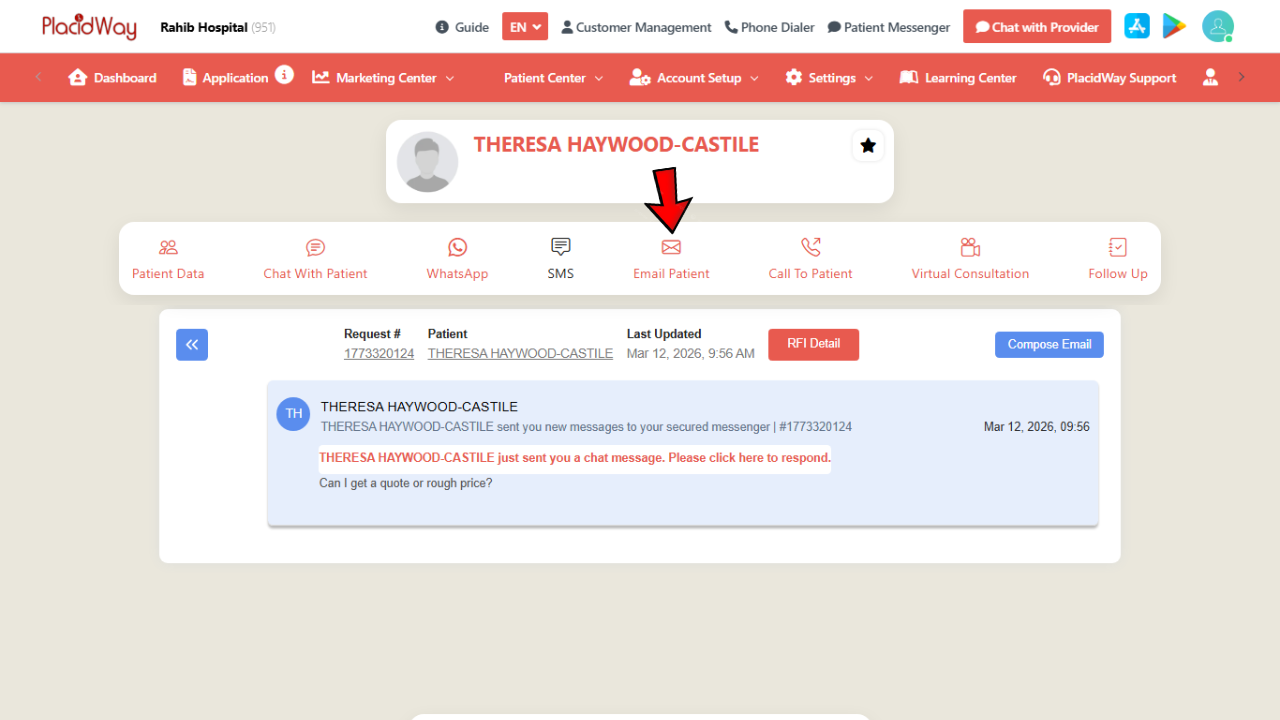
Task: Expand the Marketing Center menu
Action: click(384, 78)
